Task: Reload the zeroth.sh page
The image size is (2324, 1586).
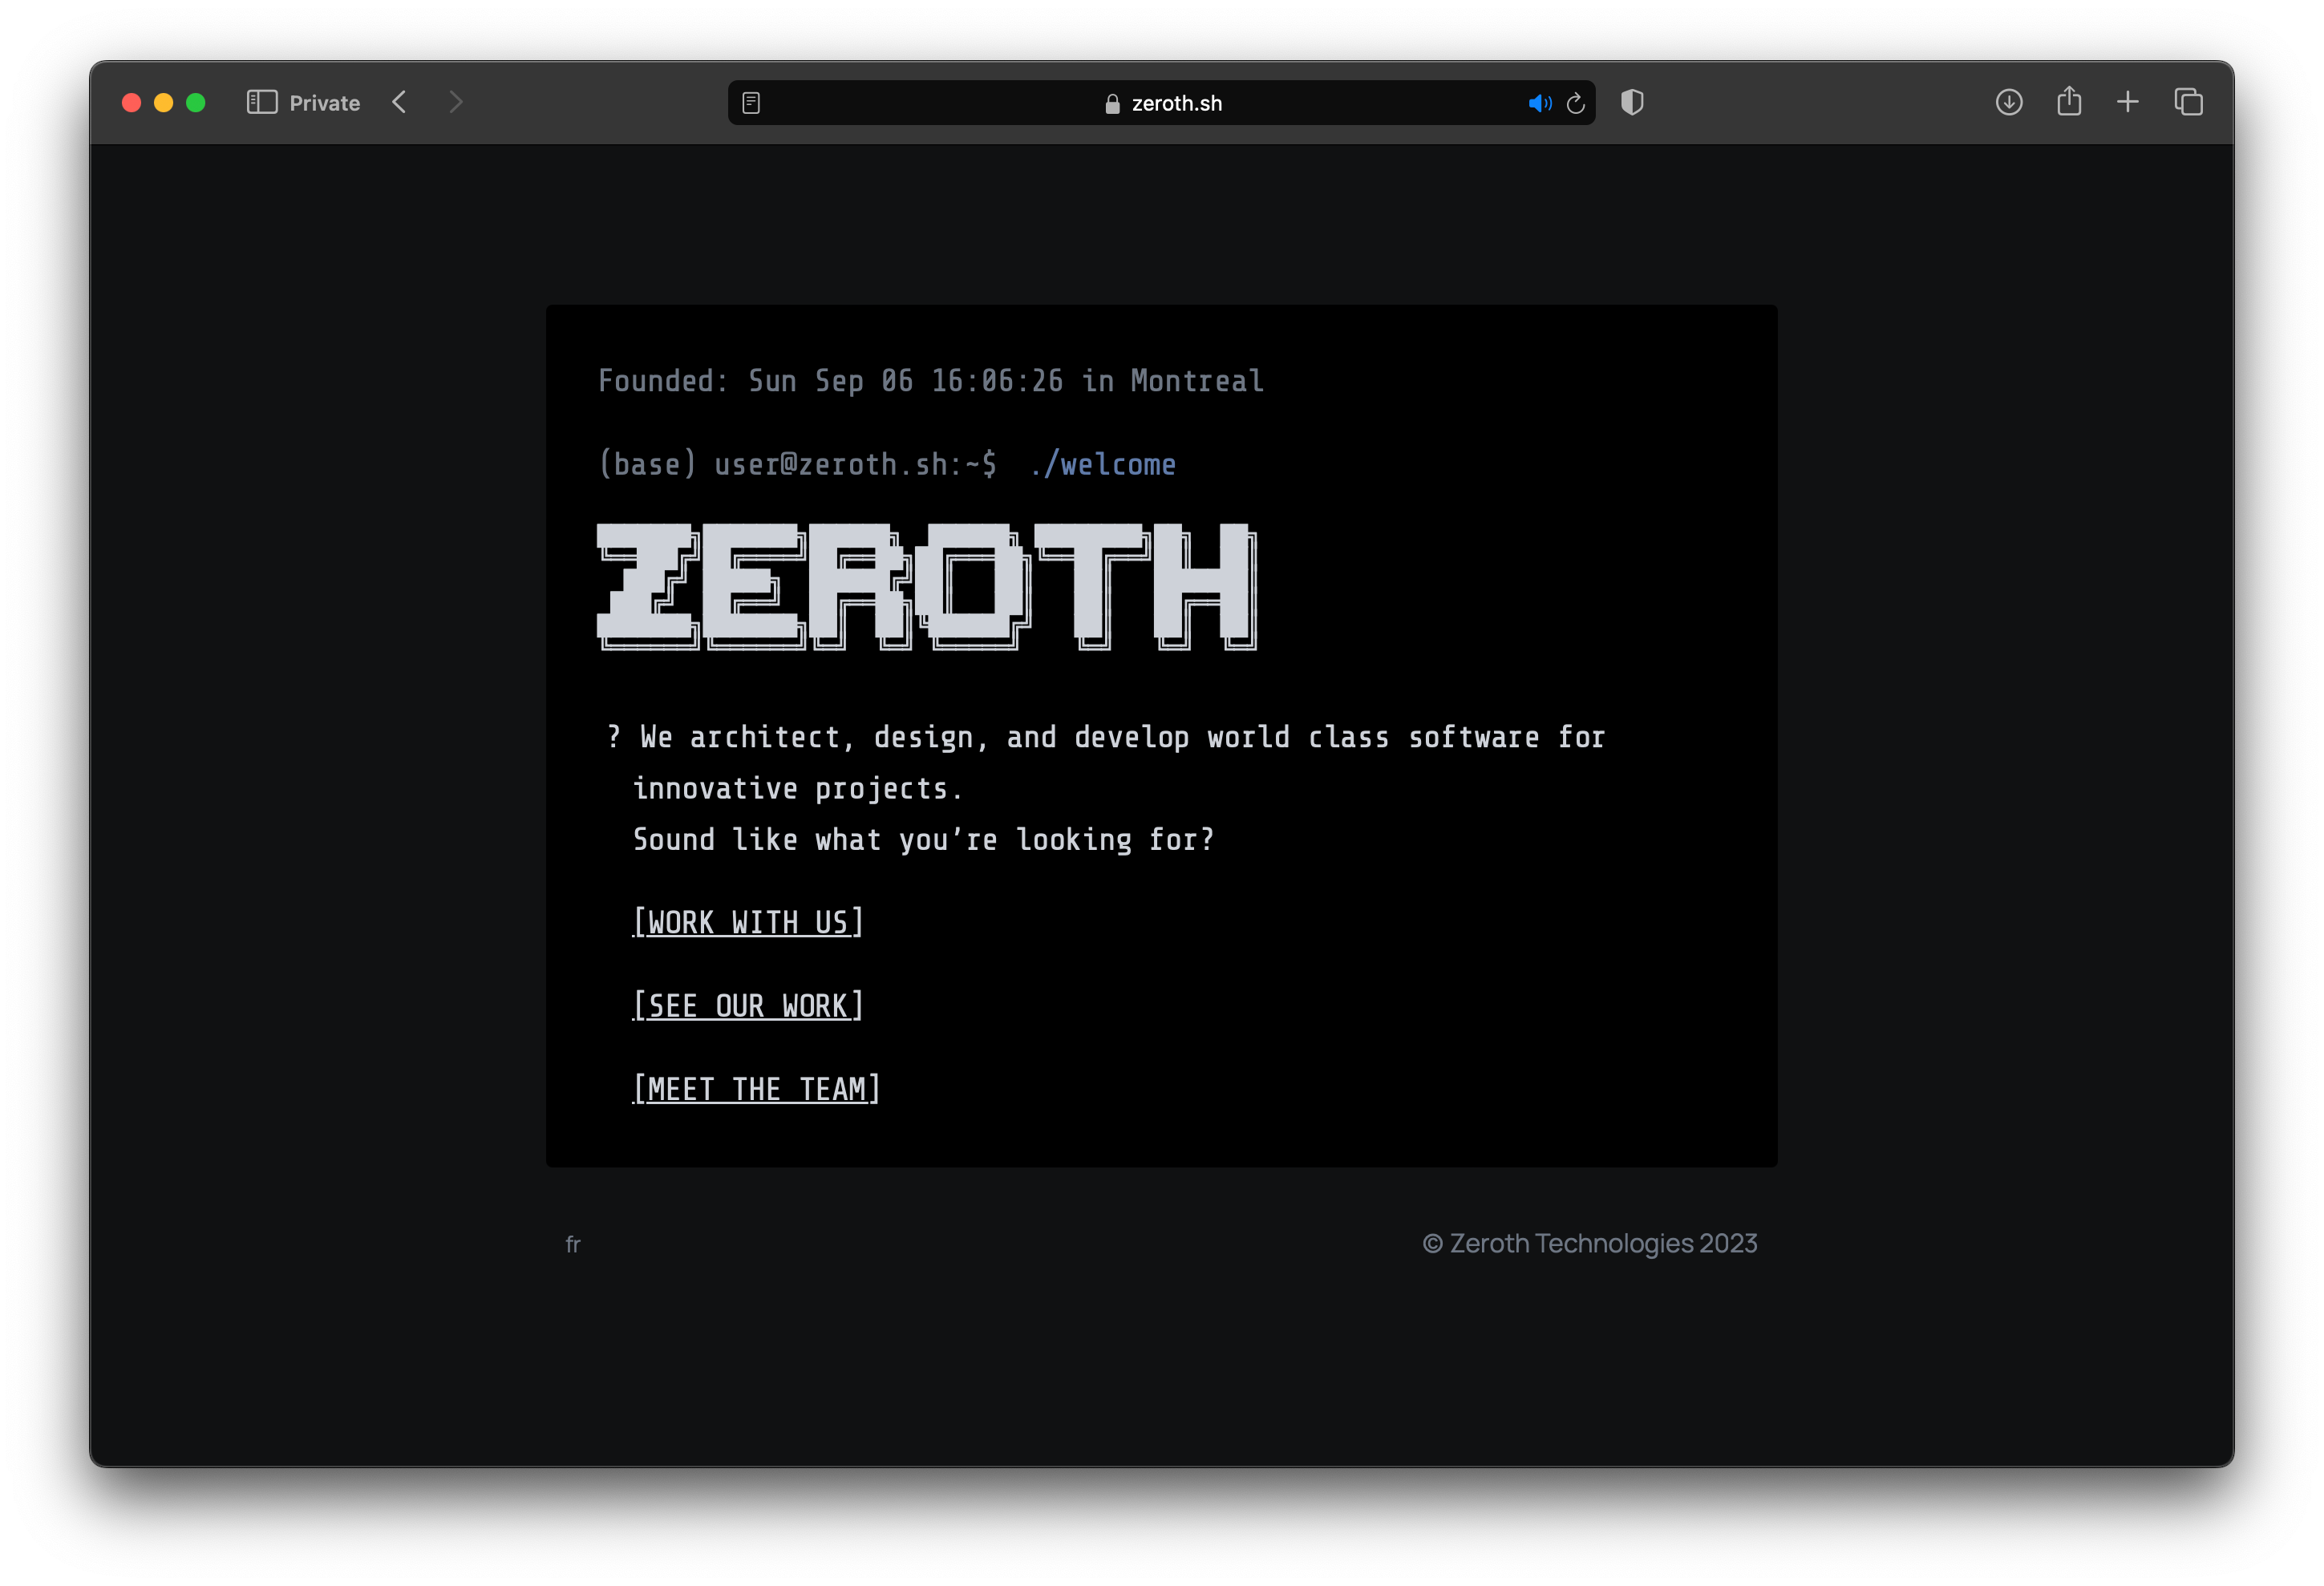Action: pos(1575,102)
